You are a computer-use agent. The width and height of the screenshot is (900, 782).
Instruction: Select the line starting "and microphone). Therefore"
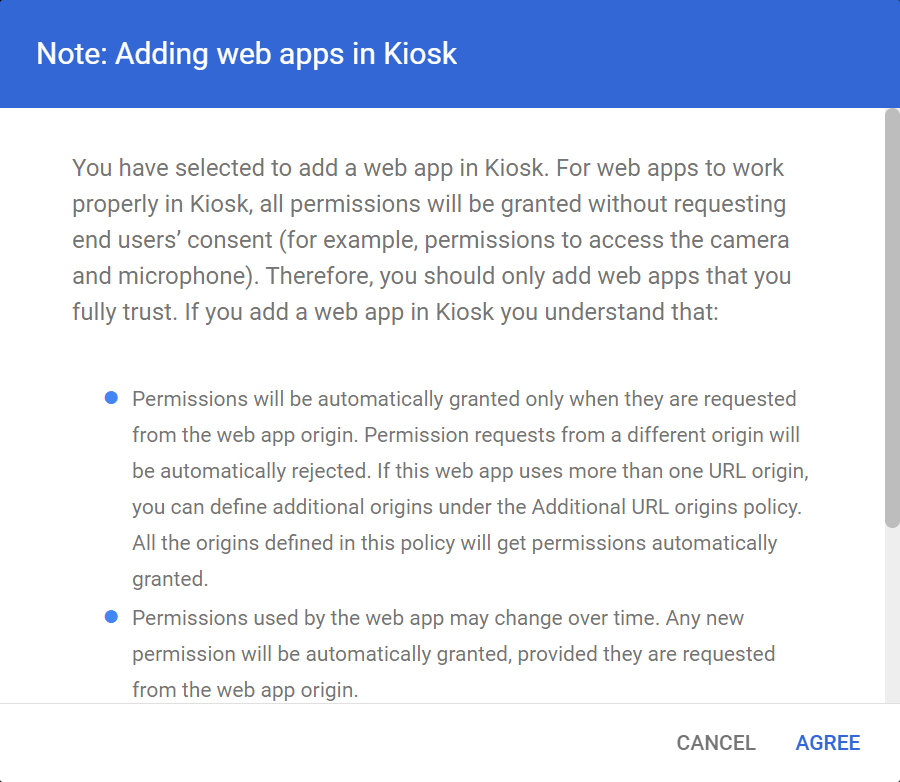[432, 276]
